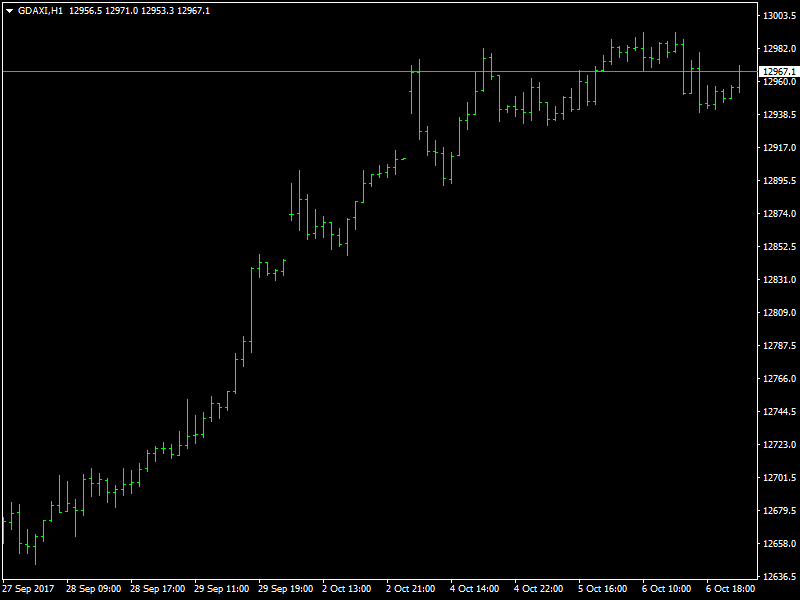Screen dimensions: 800x600
Task: Click the 12982.0 price scale label
Action: 779,48
